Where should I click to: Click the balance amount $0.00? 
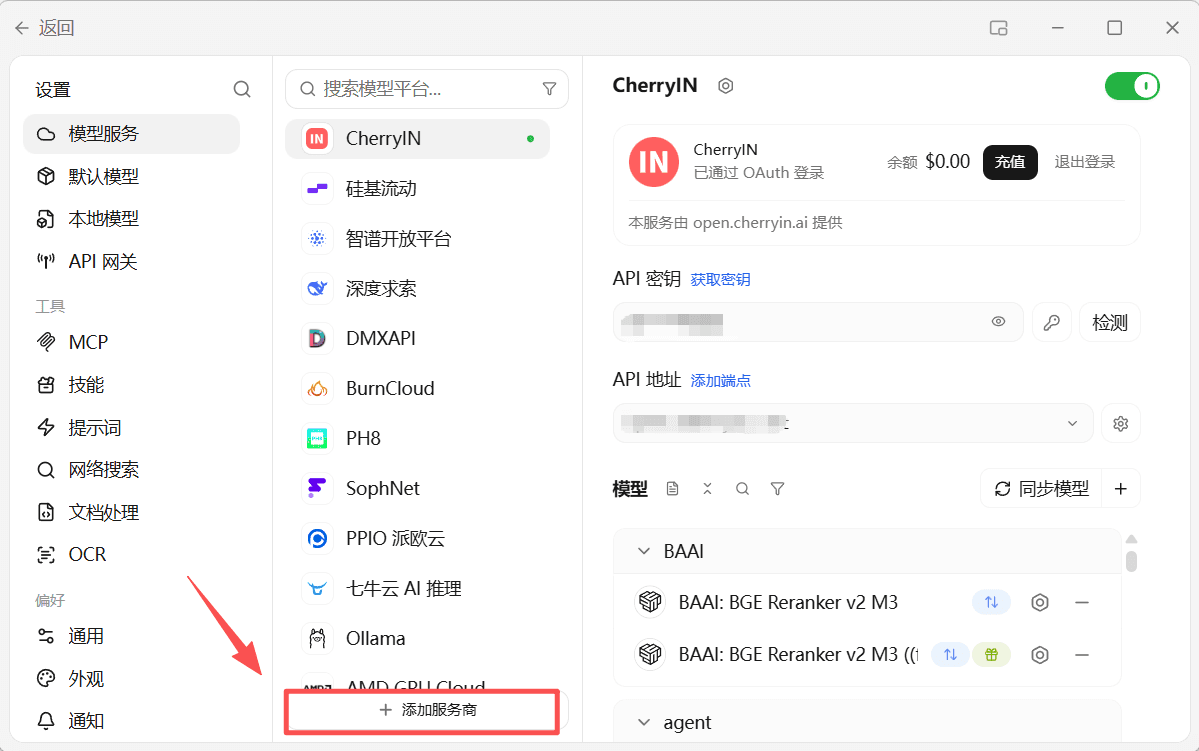pos(947,161)
